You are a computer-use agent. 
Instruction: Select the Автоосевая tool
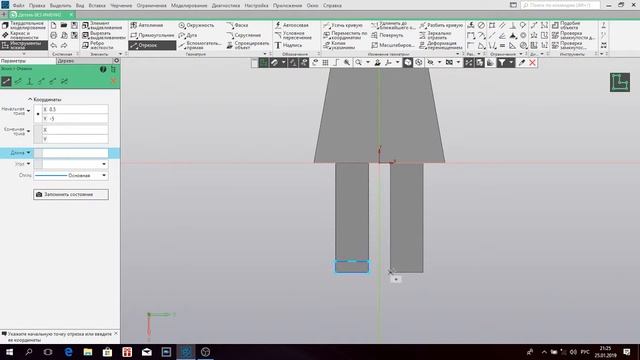click(291, 25)
